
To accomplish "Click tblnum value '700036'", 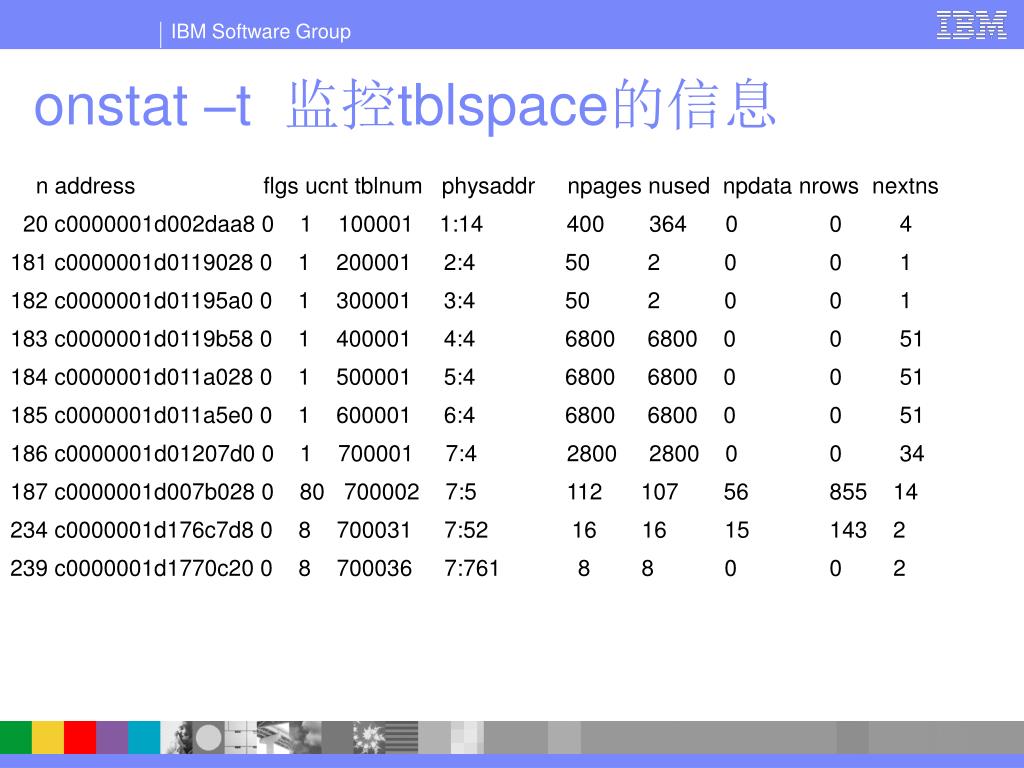I will coord(374,569).
